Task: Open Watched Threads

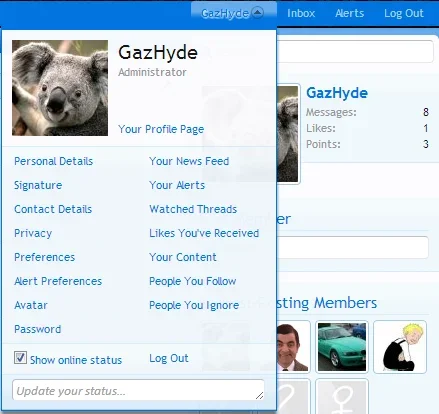Action: (x=193, y=209)
